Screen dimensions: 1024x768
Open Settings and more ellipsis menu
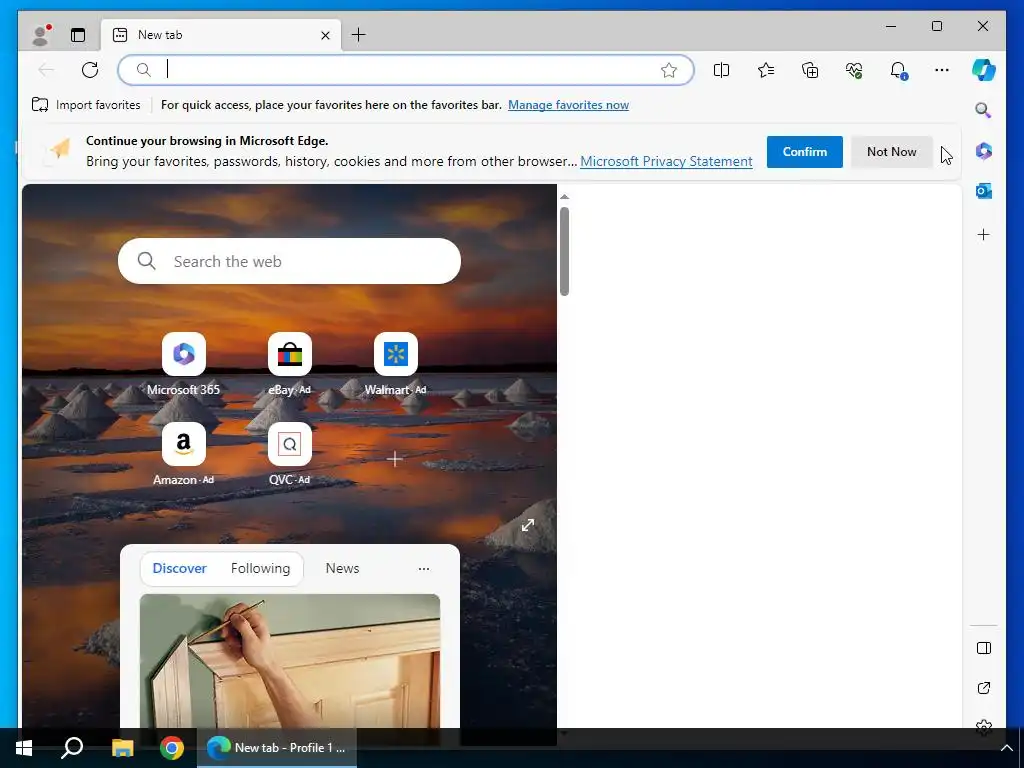(x=942, y=70)
